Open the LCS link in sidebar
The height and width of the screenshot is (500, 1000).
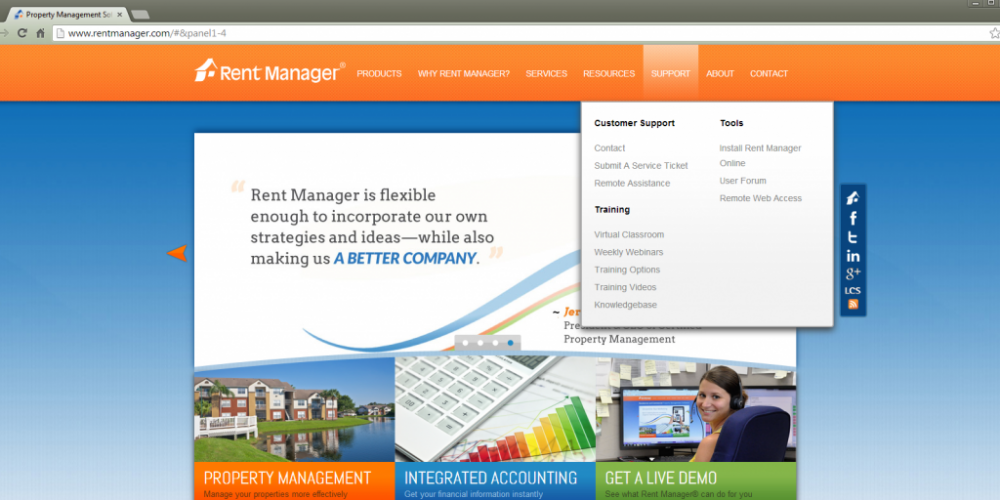(x=853, y=291)
